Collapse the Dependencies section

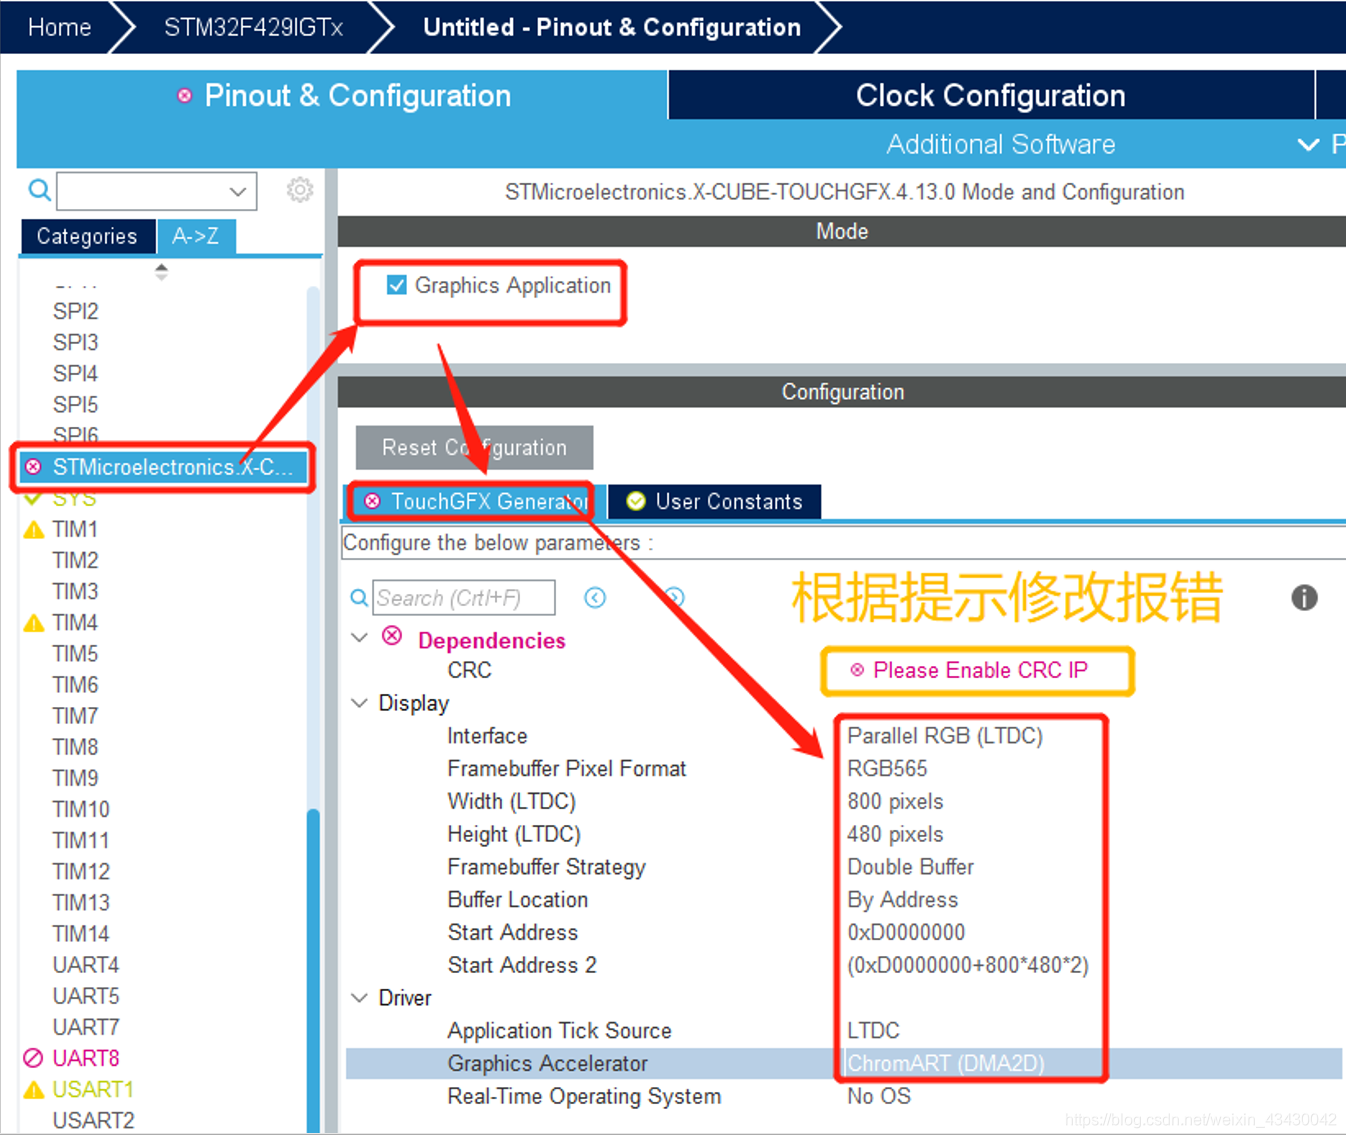click(360, 638)
